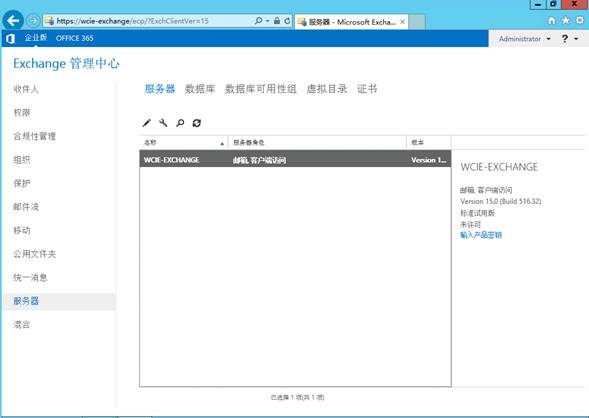Screen dimensions: 589x418
Task: Click the 已选择 1 项(共 1 项) status text
Action: (297, 397)
